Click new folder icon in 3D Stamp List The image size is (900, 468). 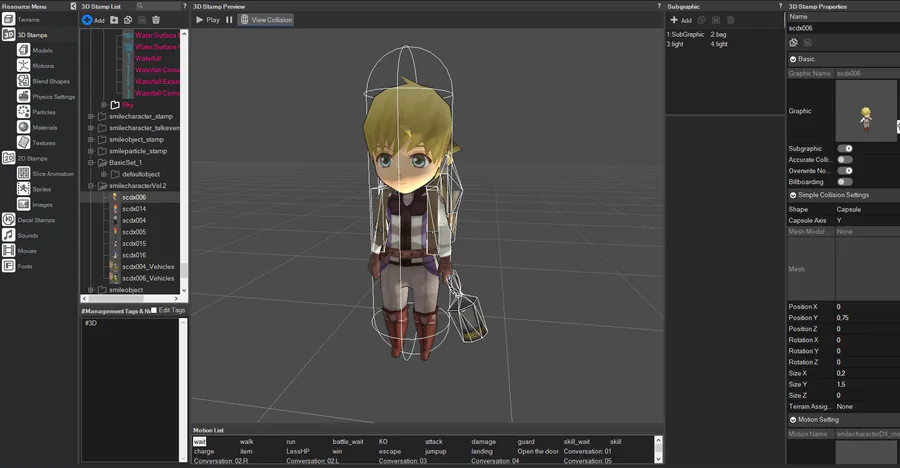coord(114,20)
